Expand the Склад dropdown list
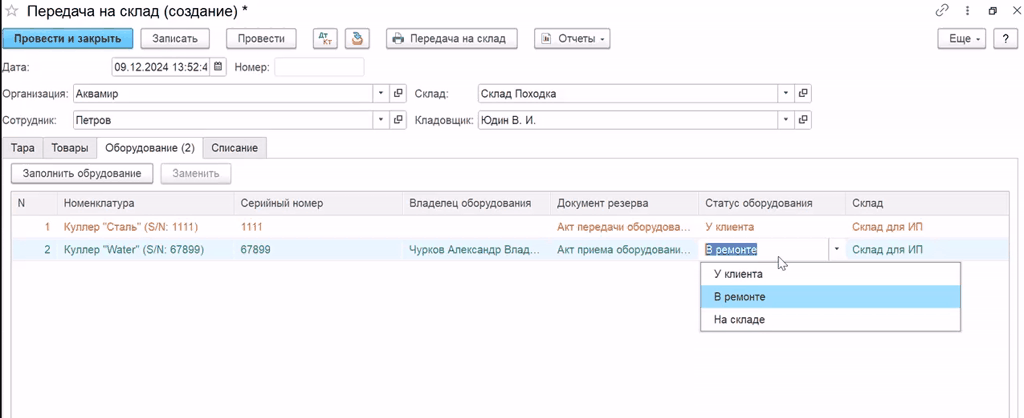 pyautogui.click(x=786, y=94)
